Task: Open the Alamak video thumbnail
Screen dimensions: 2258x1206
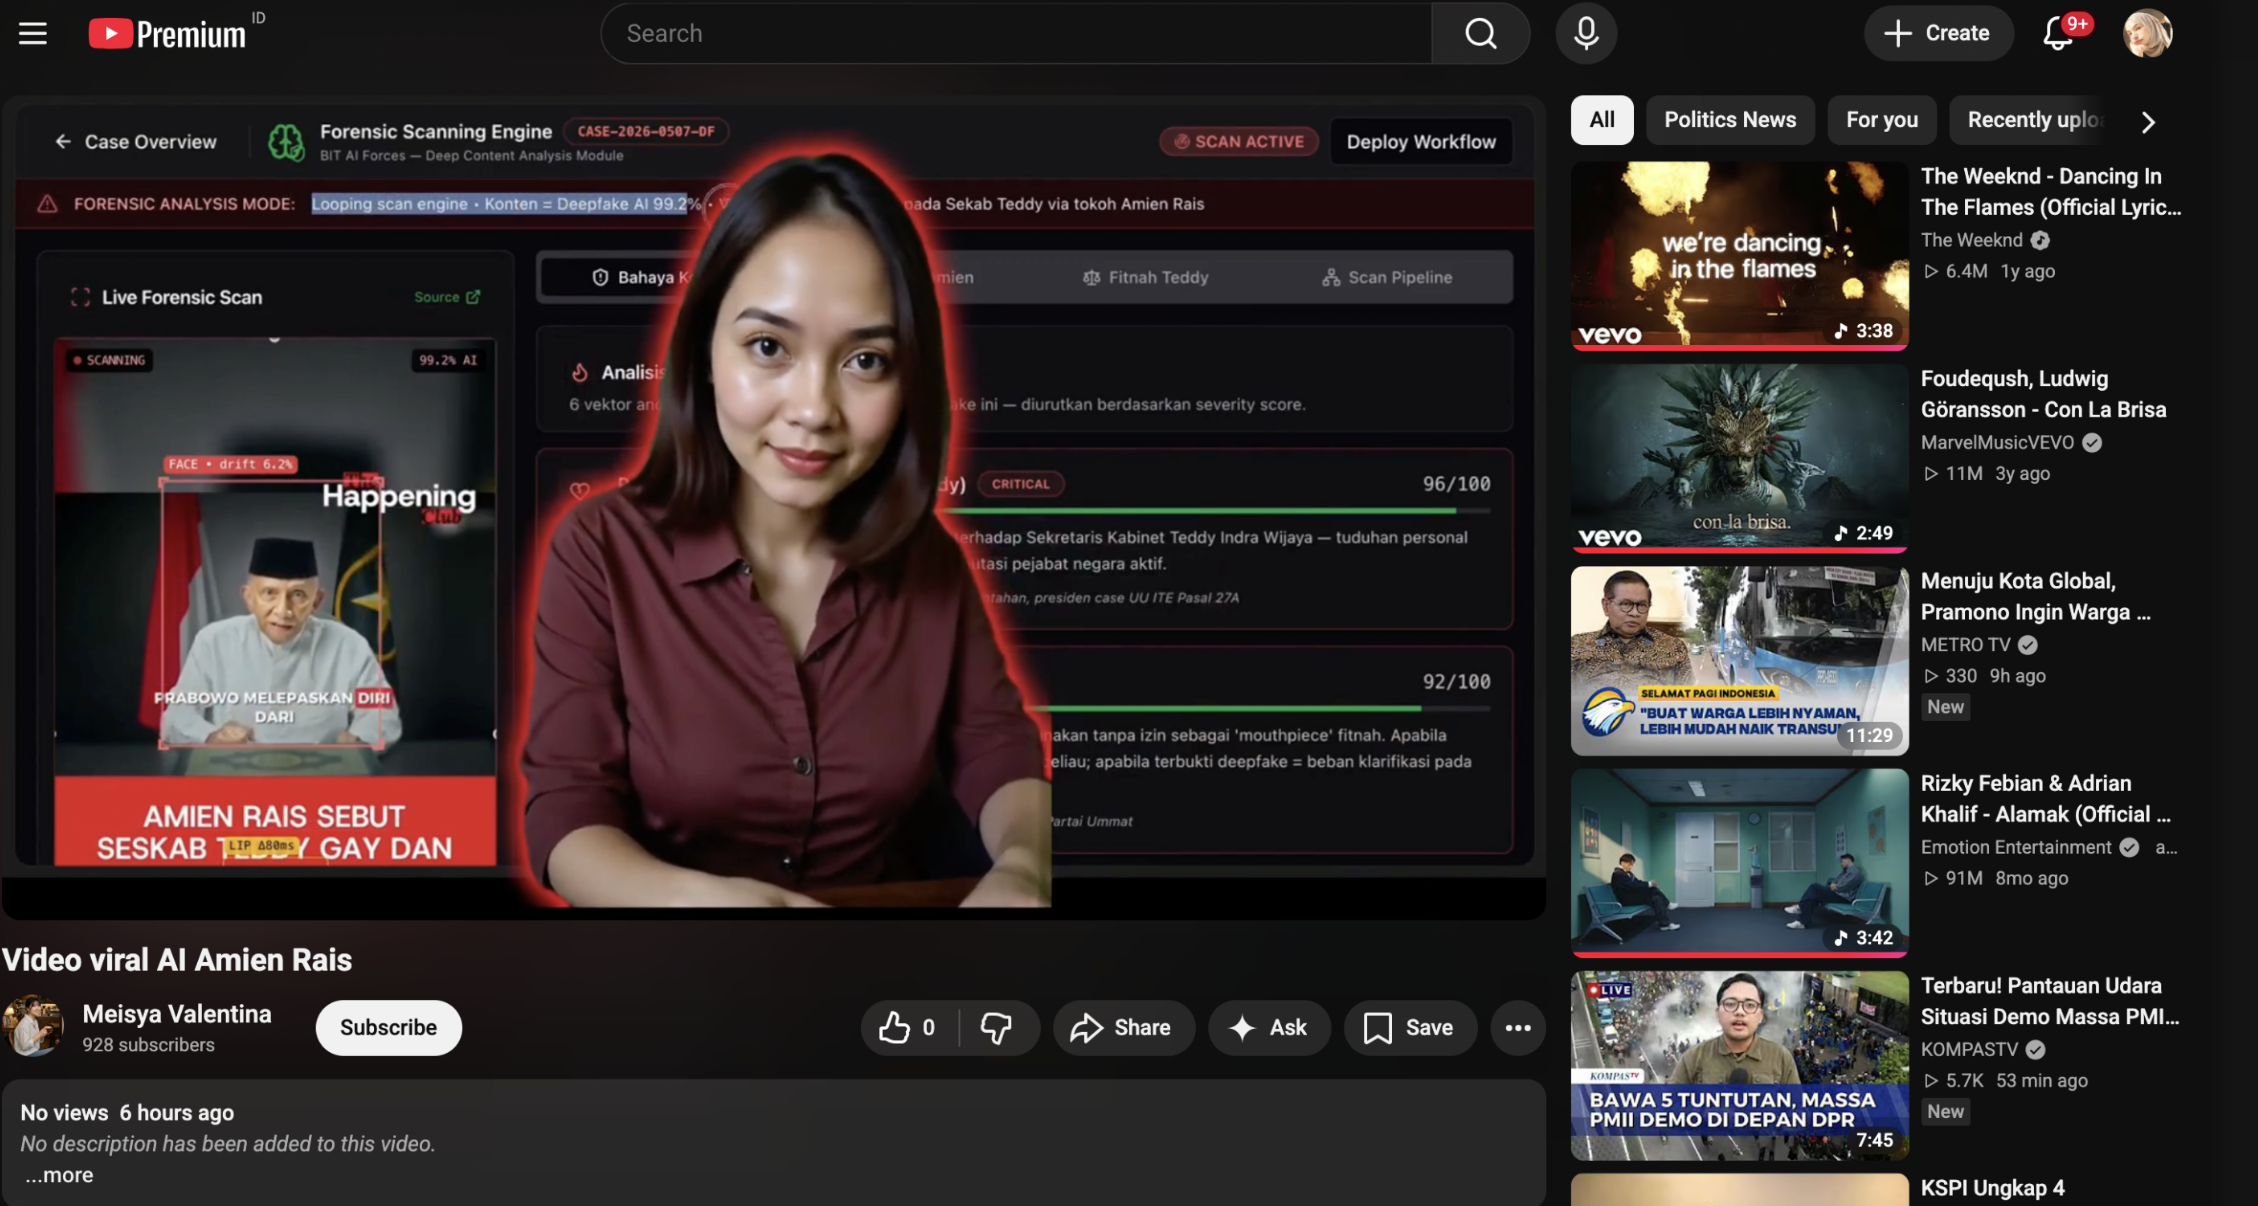Action: tap(1739, 863)
